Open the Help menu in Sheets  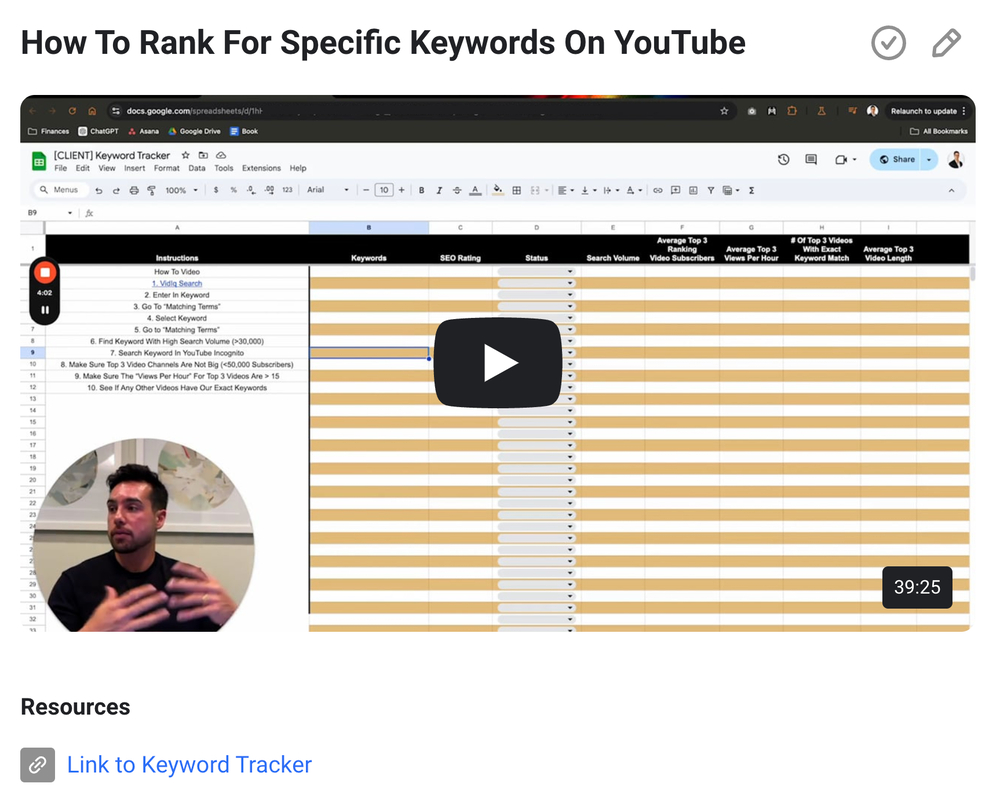point(298,168)
